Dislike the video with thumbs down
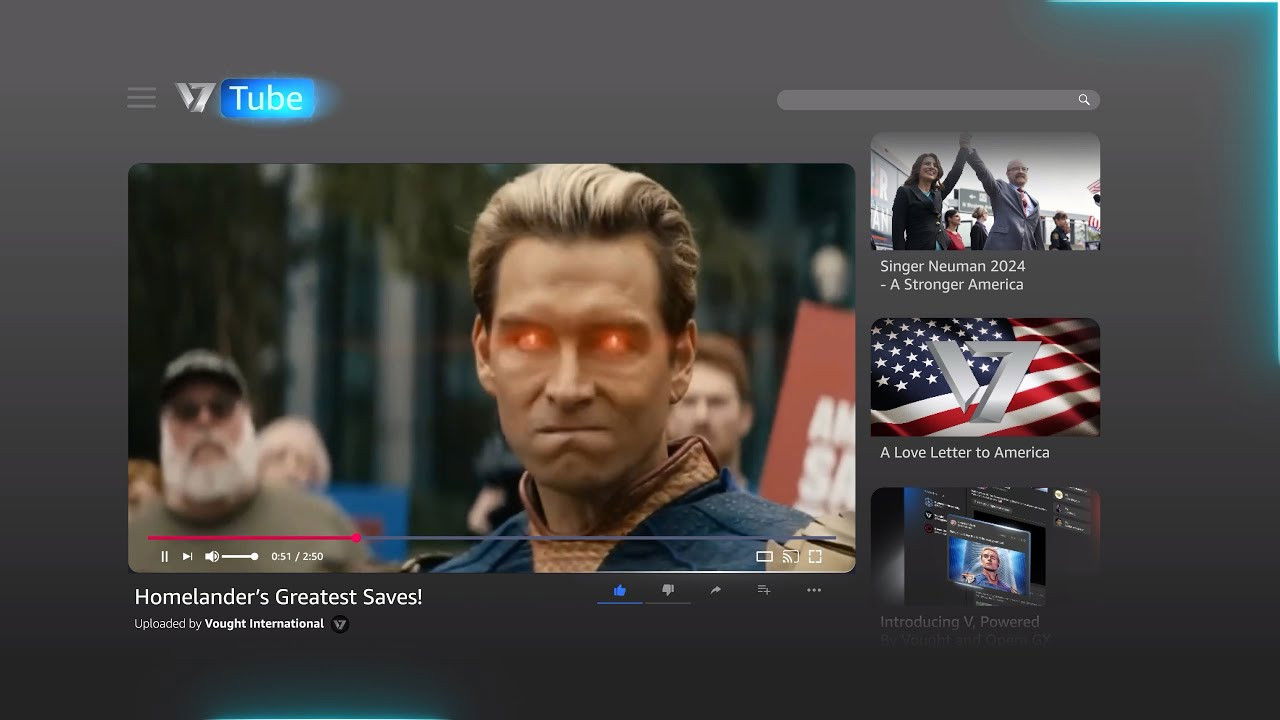This screenshot has width=1280, height=720. coord(668,591)
